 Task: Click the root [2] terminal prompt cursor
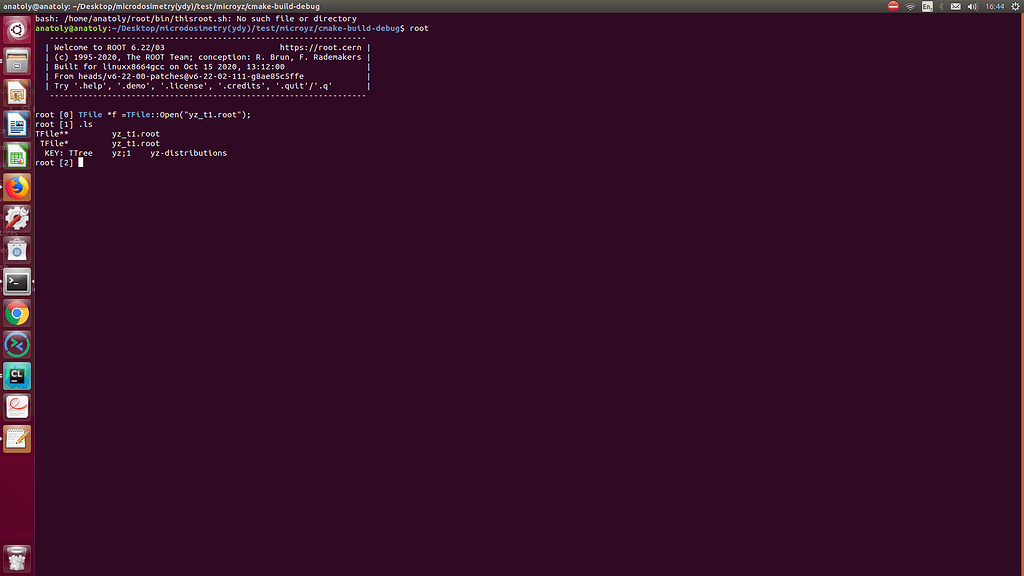(80, 163)
